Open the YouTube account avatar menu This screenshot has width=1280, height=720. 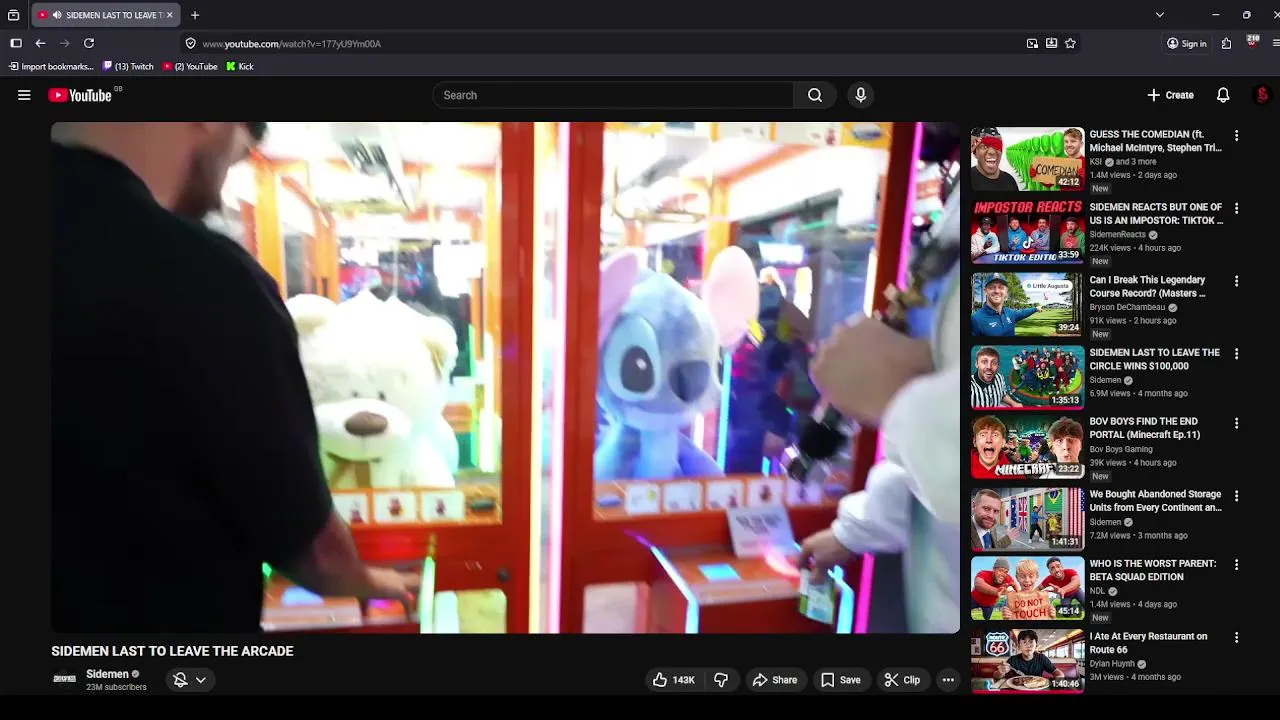1262,95
